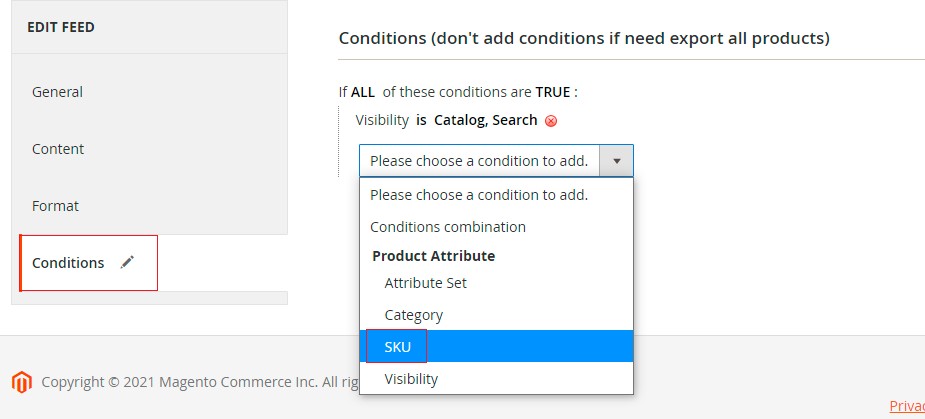The width and height of the screenshot is (925, 419).
Task: Select Conditions combination option
Action: (x=447, y=227)
